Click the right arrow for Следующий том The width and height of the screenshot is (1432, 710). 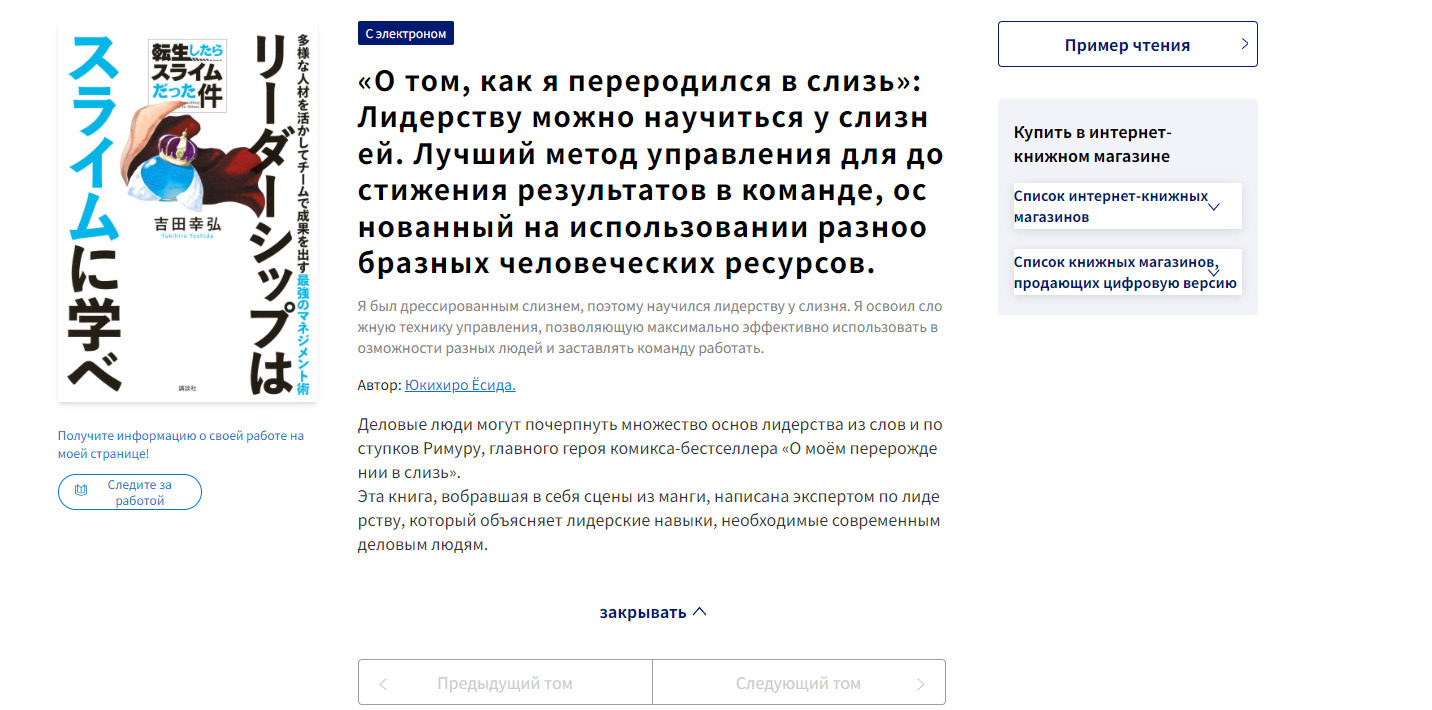point(920,684)
